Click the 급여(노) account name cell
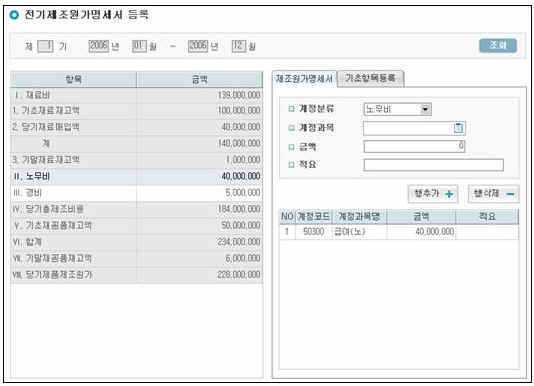This screenshot has width=534, height=386. (x=359, y=232)
